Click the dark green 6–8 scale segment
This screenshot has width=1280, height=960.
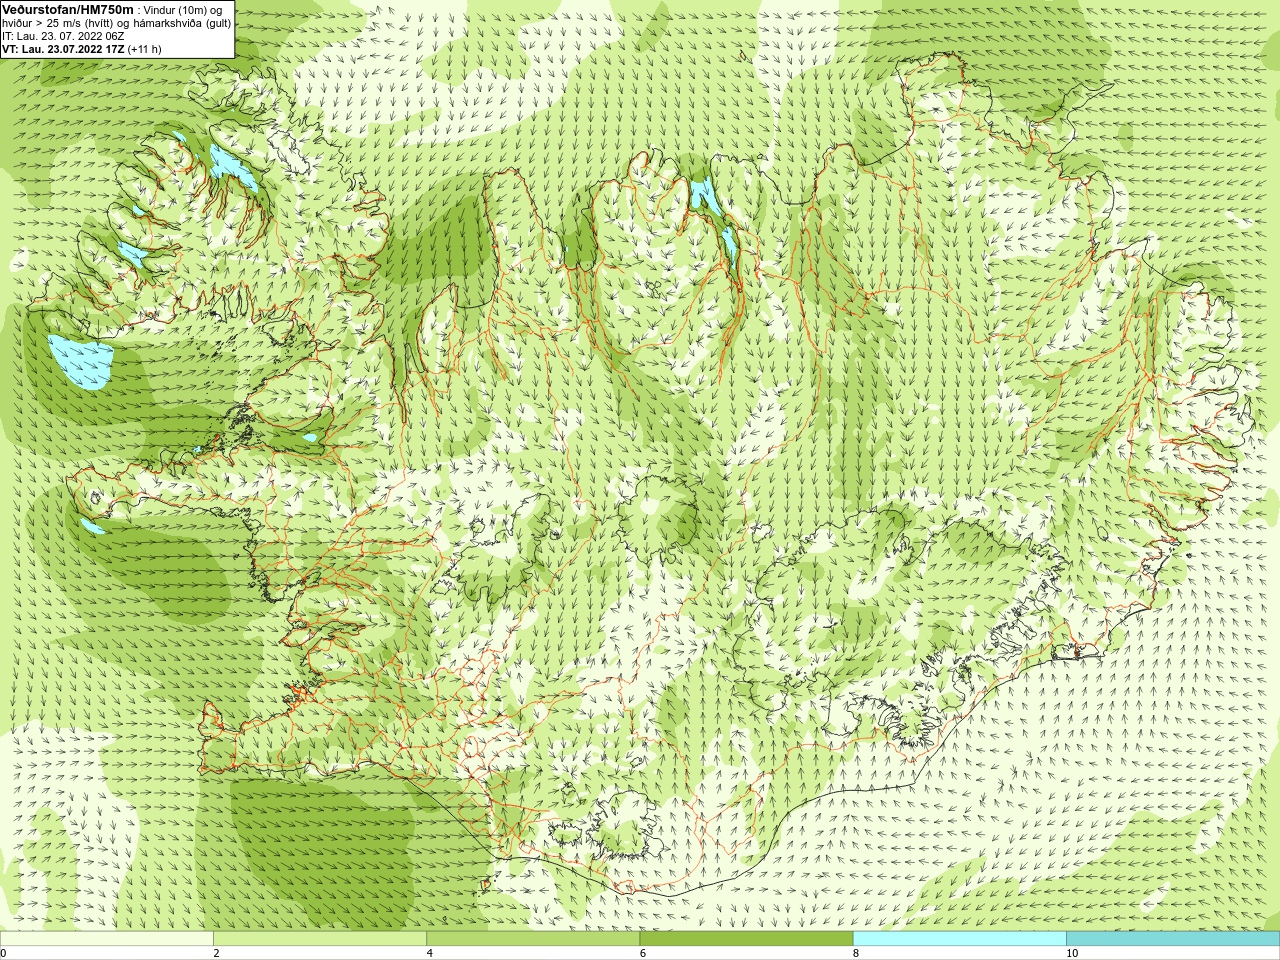pos(746,939)
